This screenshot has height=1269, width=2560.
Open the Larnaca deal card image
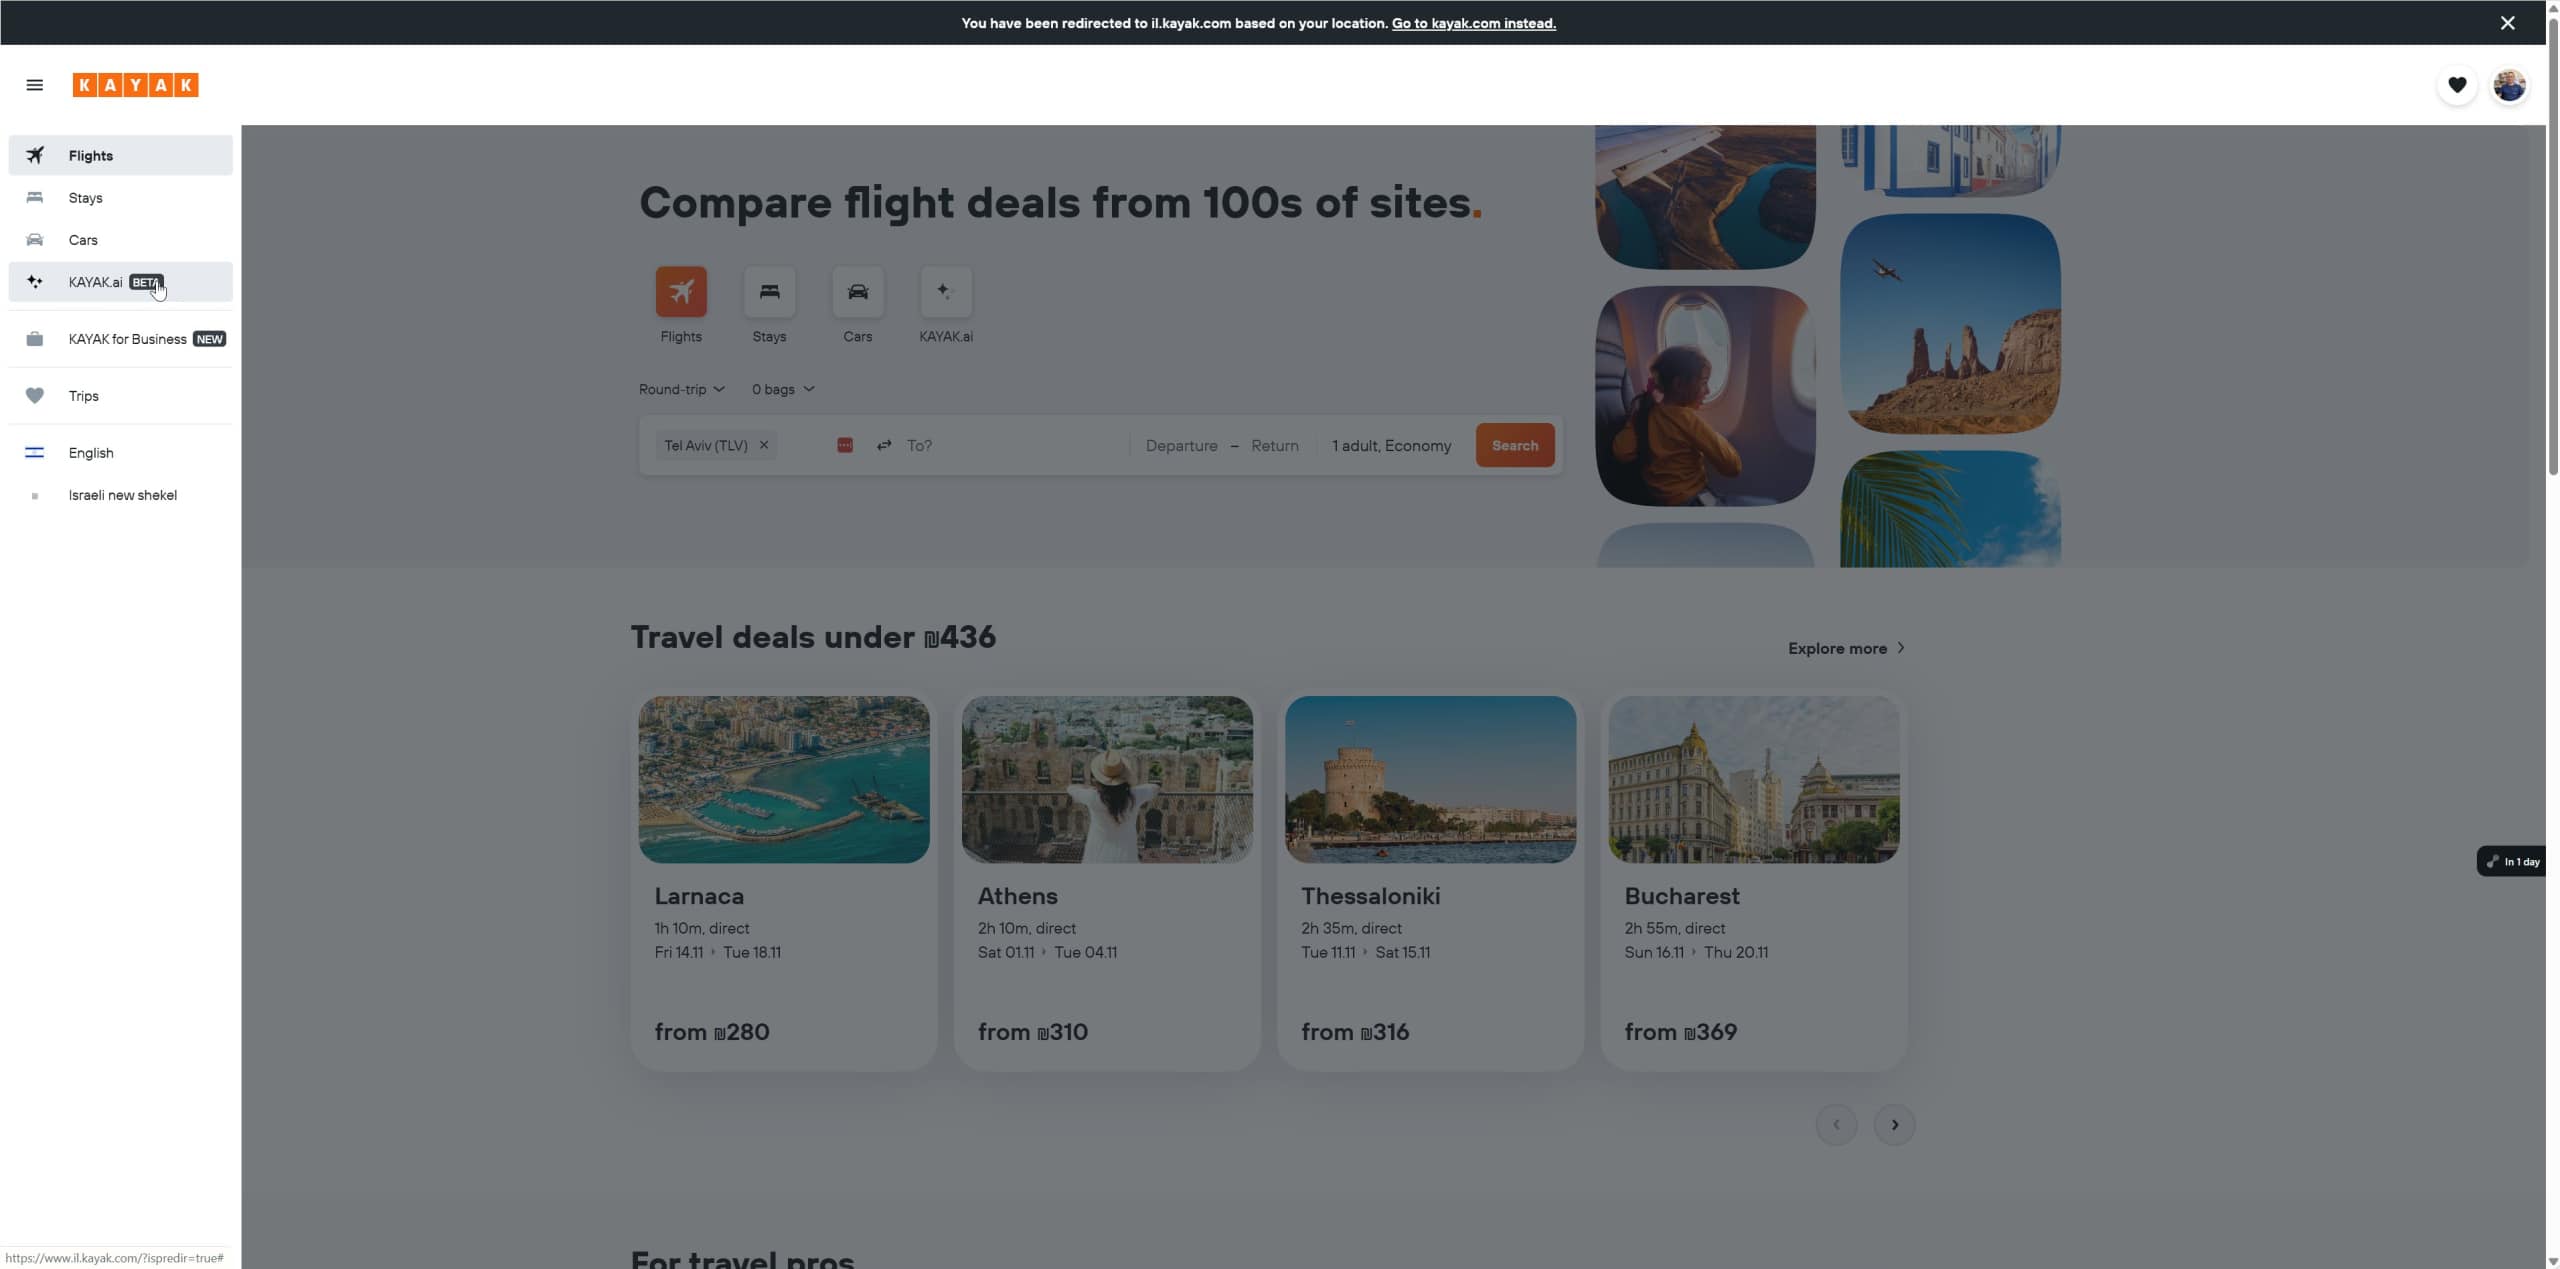(783, 779)
